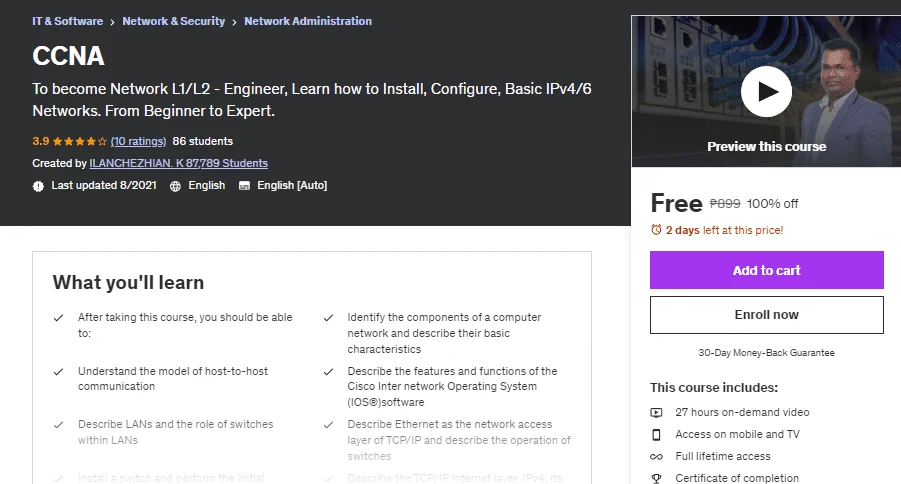Click the 'Certificate of completion' text

[737, 478]
